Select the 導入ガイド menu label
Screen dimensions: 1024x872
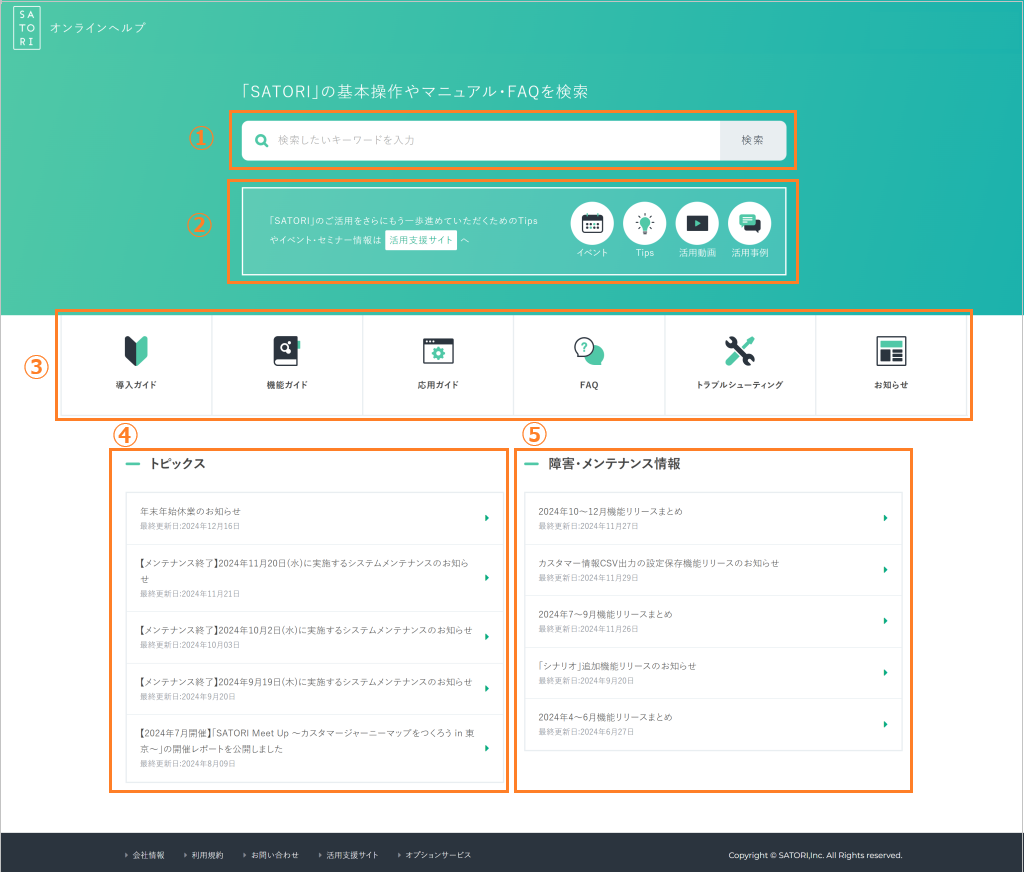[x=136, y=385]
